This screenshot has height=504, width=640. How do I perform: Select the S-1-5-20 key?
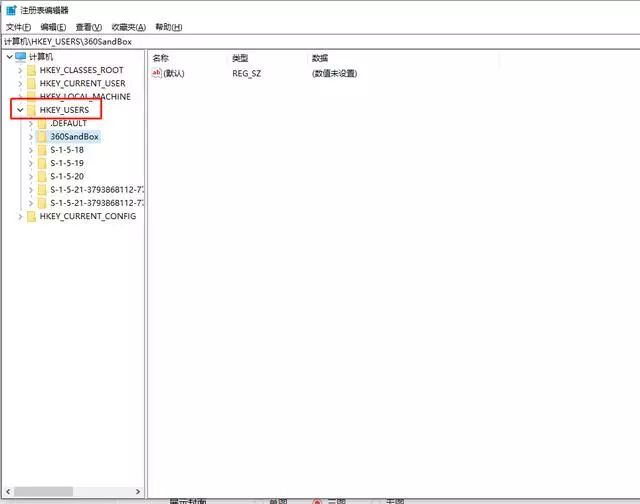click(67, 176)
